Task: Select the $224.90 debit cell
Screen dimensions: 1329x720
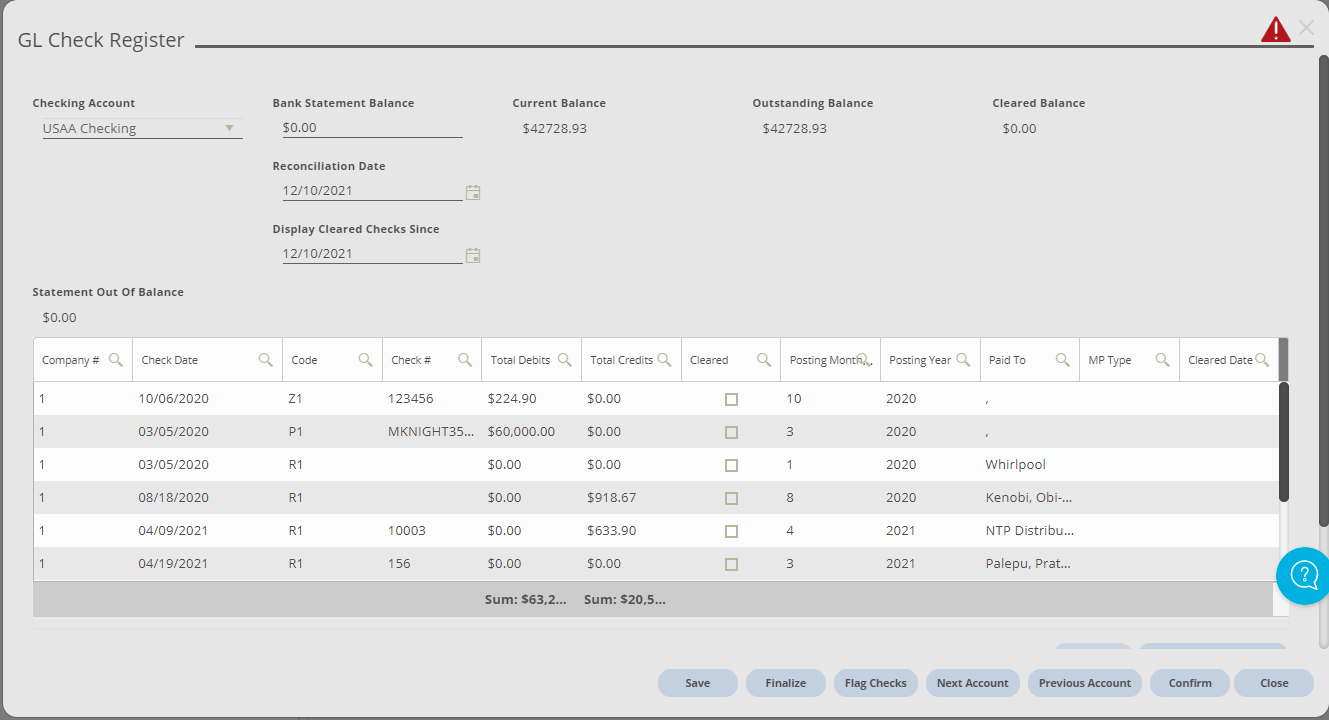Action: coord(531,398)
